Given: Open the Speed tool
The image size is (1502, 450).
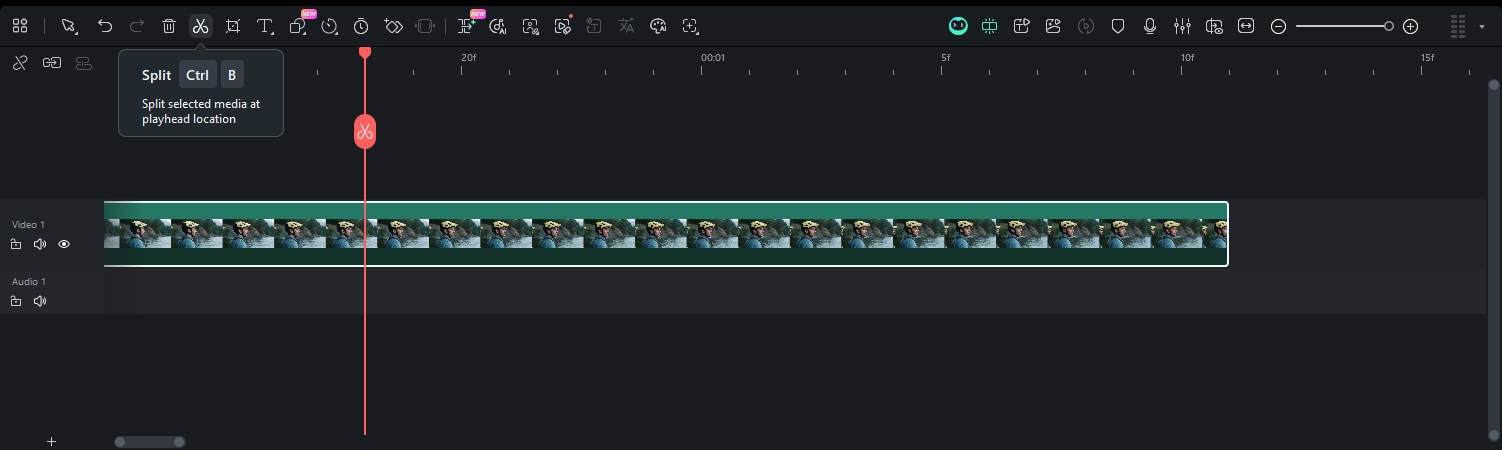Looking at the screenshot, I should tap(329, 26).
